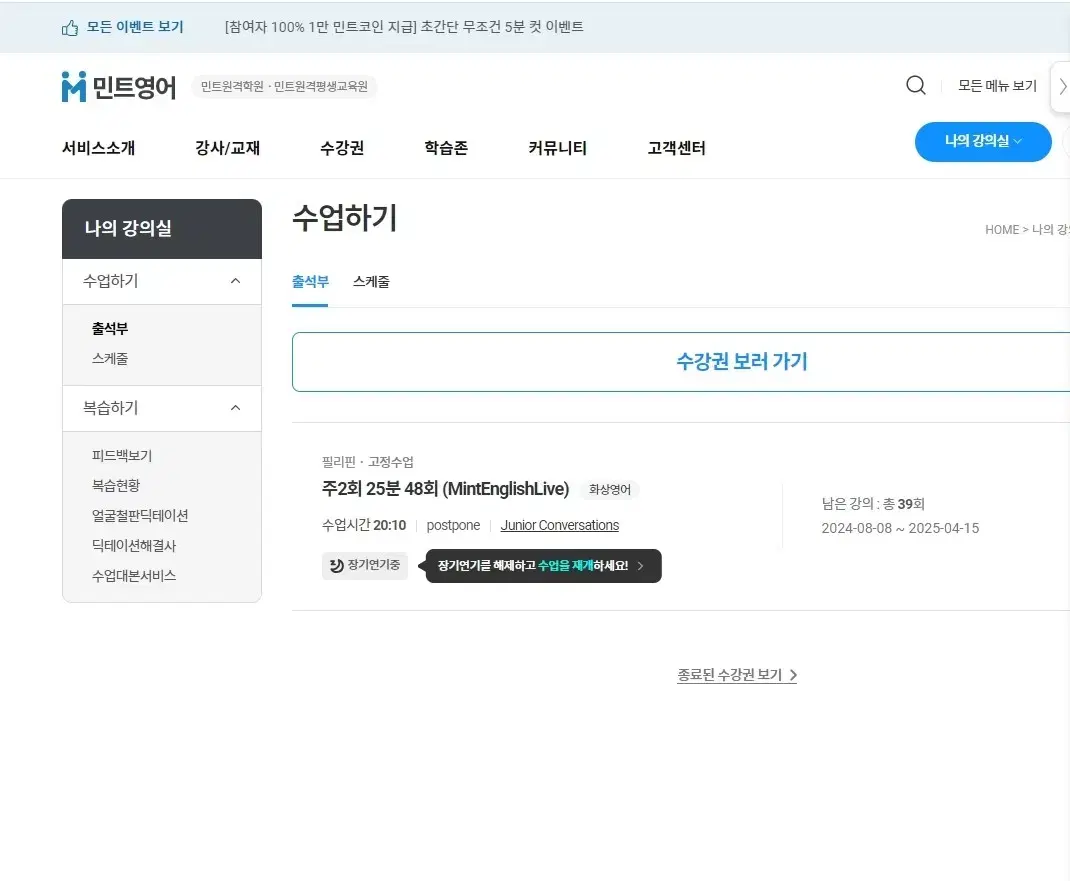
Task: Open 복습현황 in the sidebar
Action: tap(116, 486)
